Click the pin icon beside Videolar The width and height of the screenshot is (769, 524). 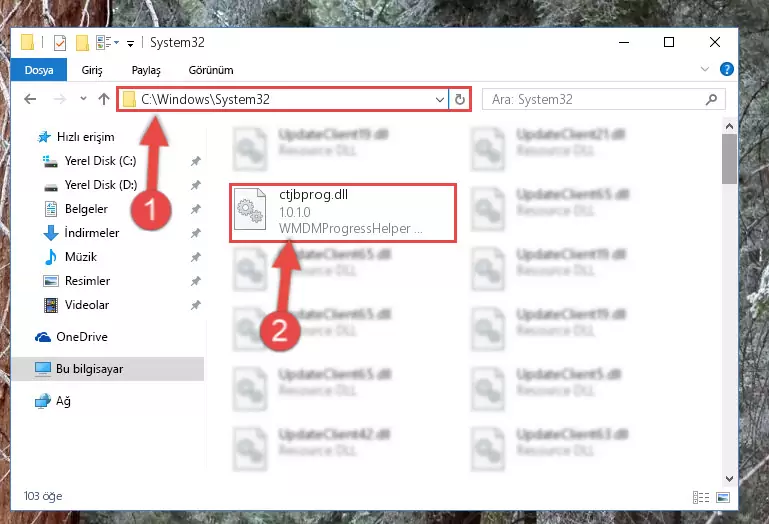coord(196,305)
